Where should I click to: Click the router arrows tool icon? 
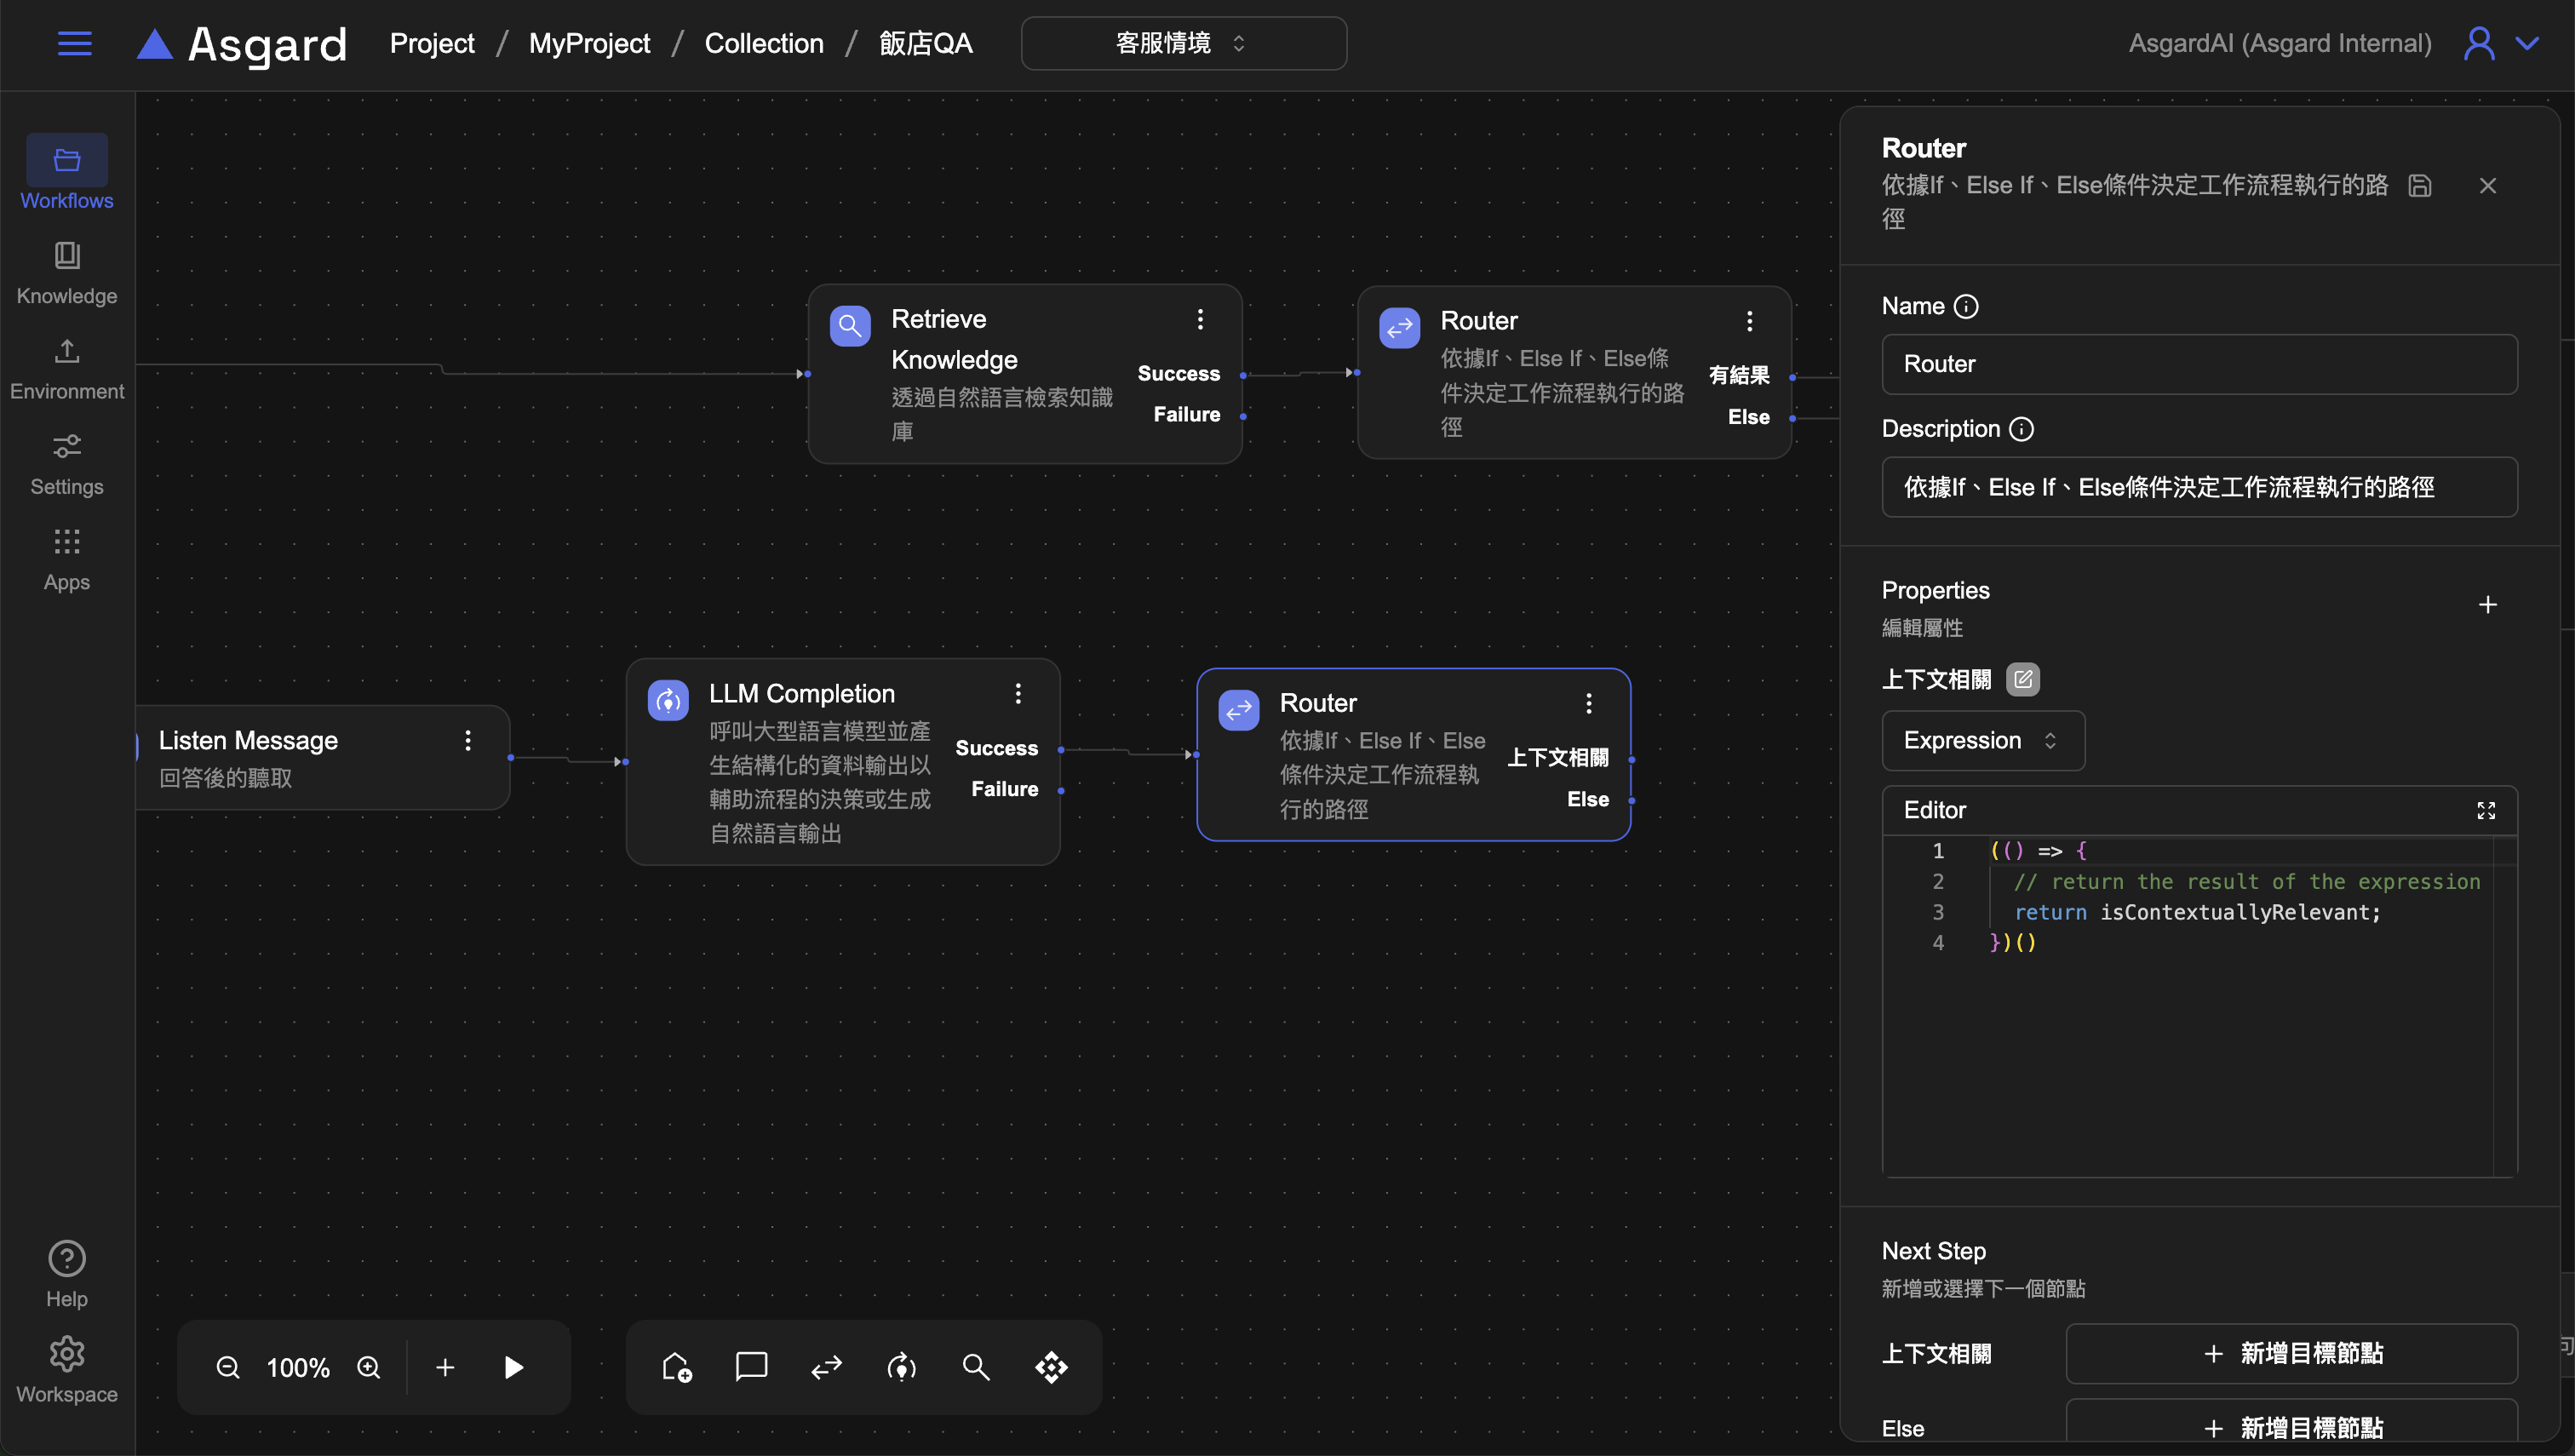[x=826, y=1367]
